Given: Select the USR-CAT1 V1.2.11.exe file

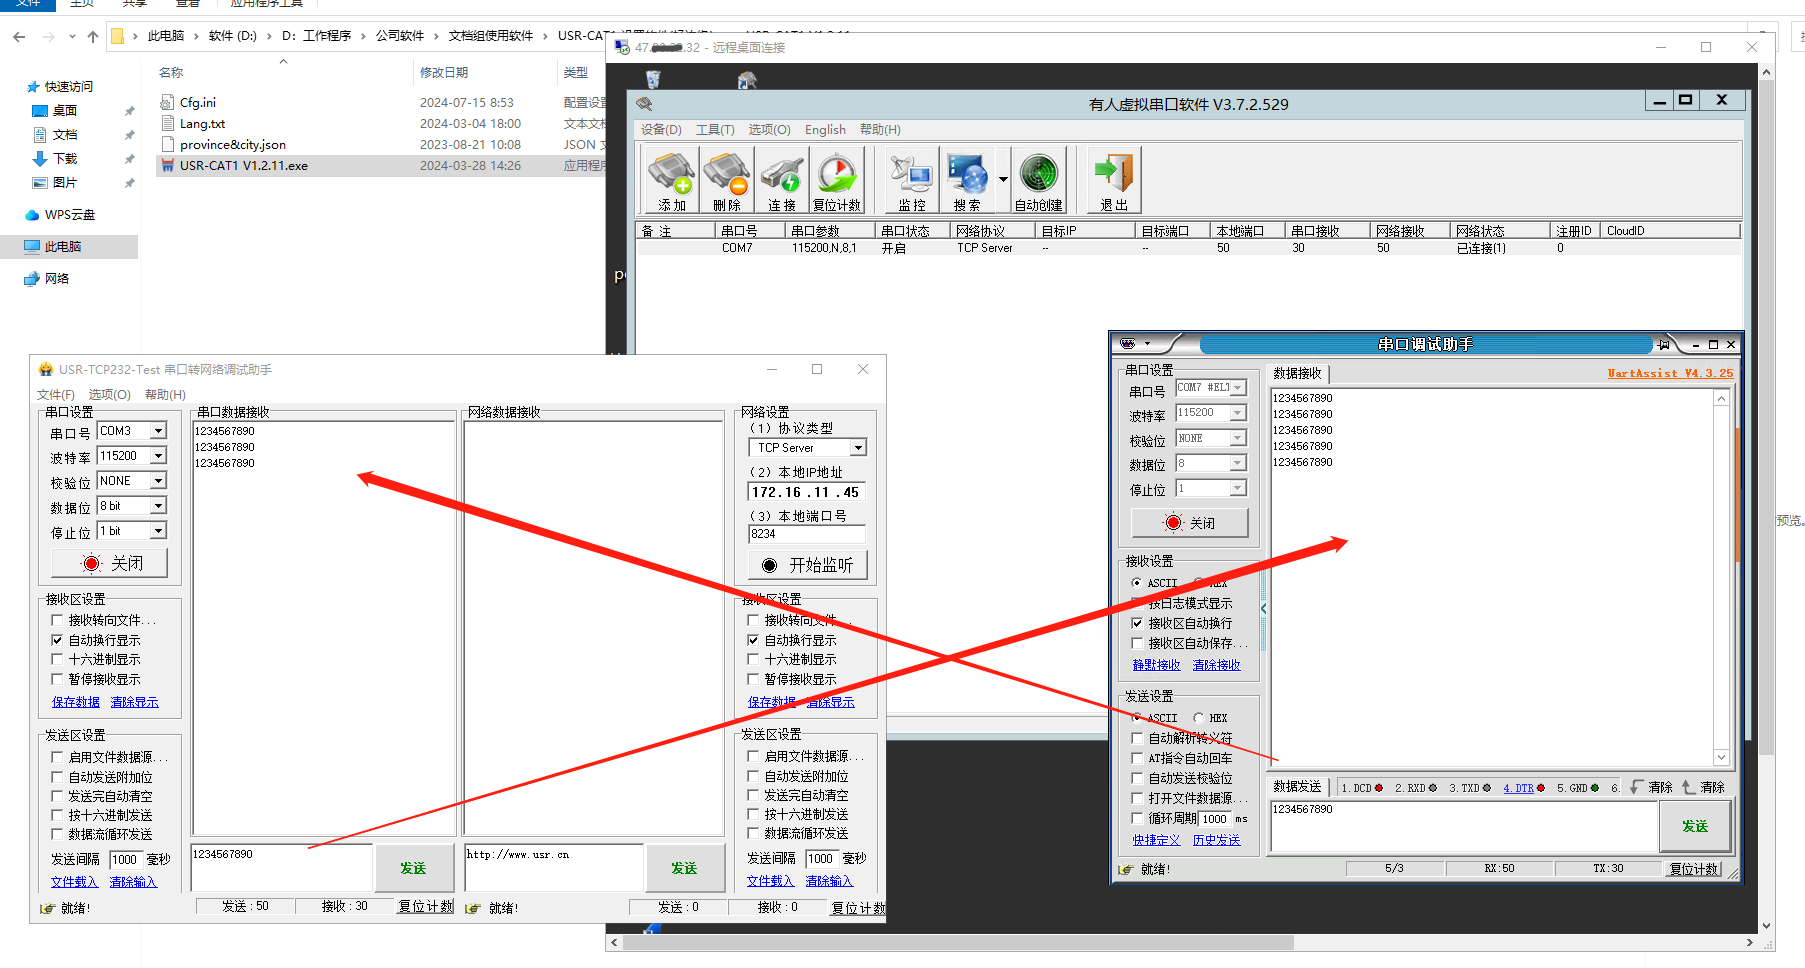Looking at the screenshot, I should coord(243,166).
